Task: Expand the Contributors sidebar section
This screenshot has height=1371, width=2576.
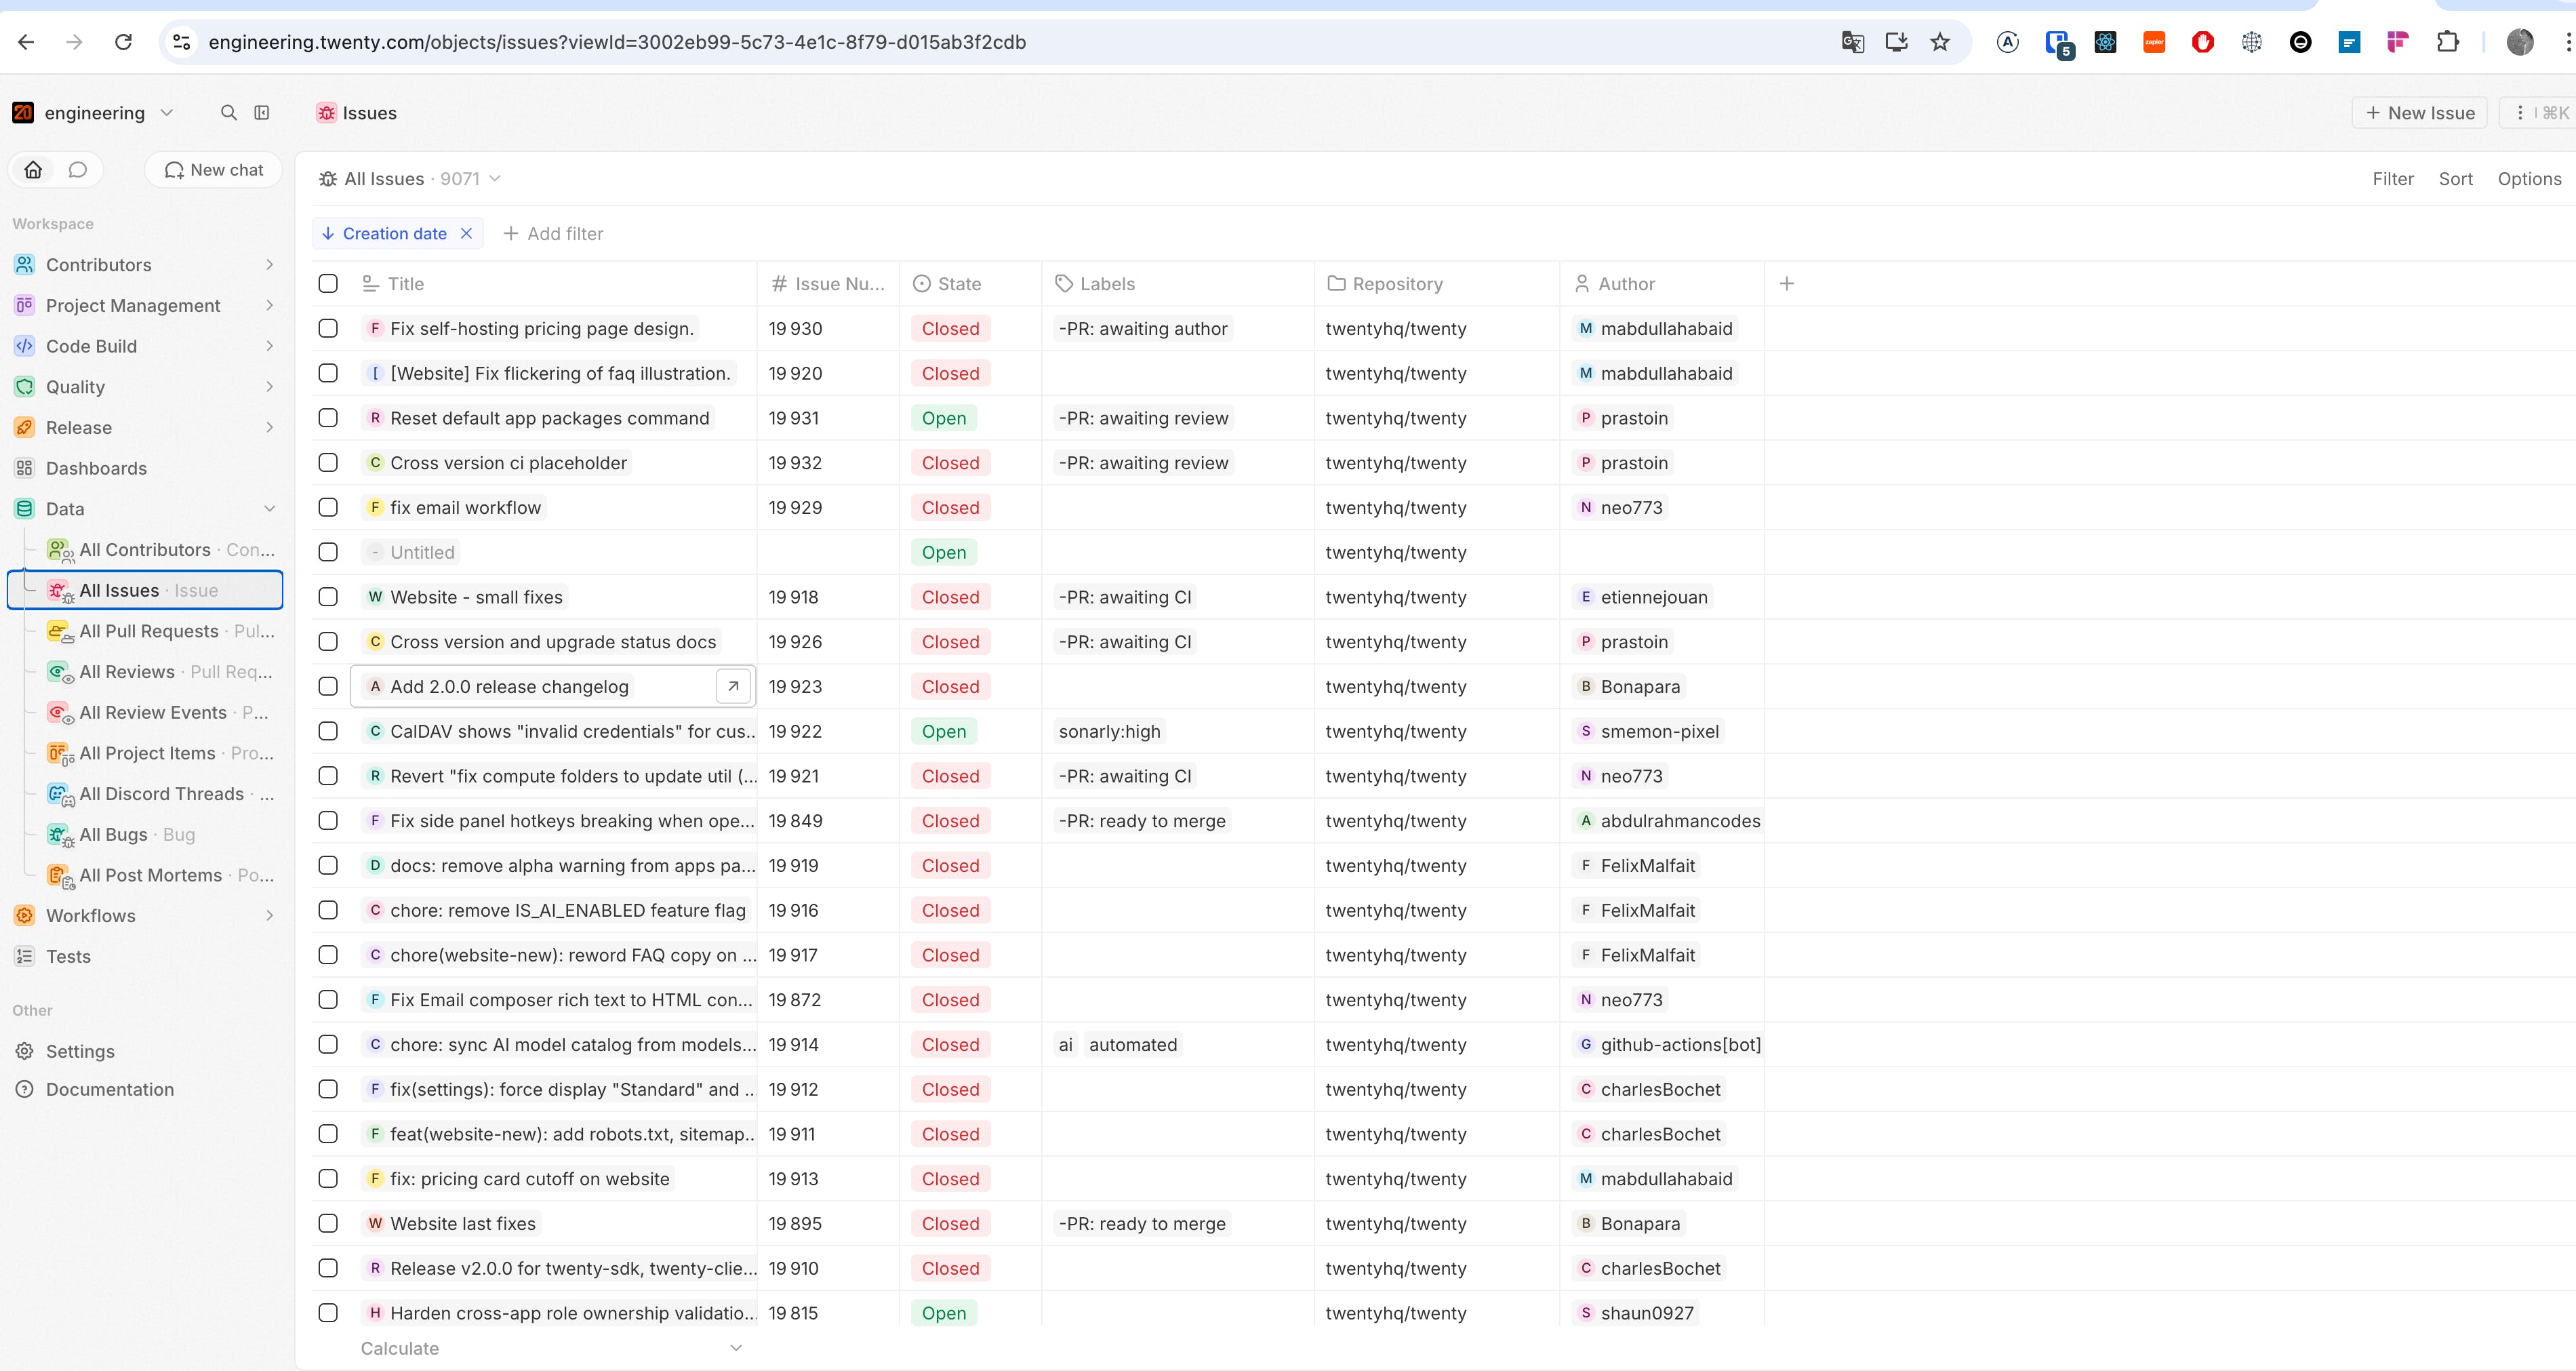Action: pos(269,265)
